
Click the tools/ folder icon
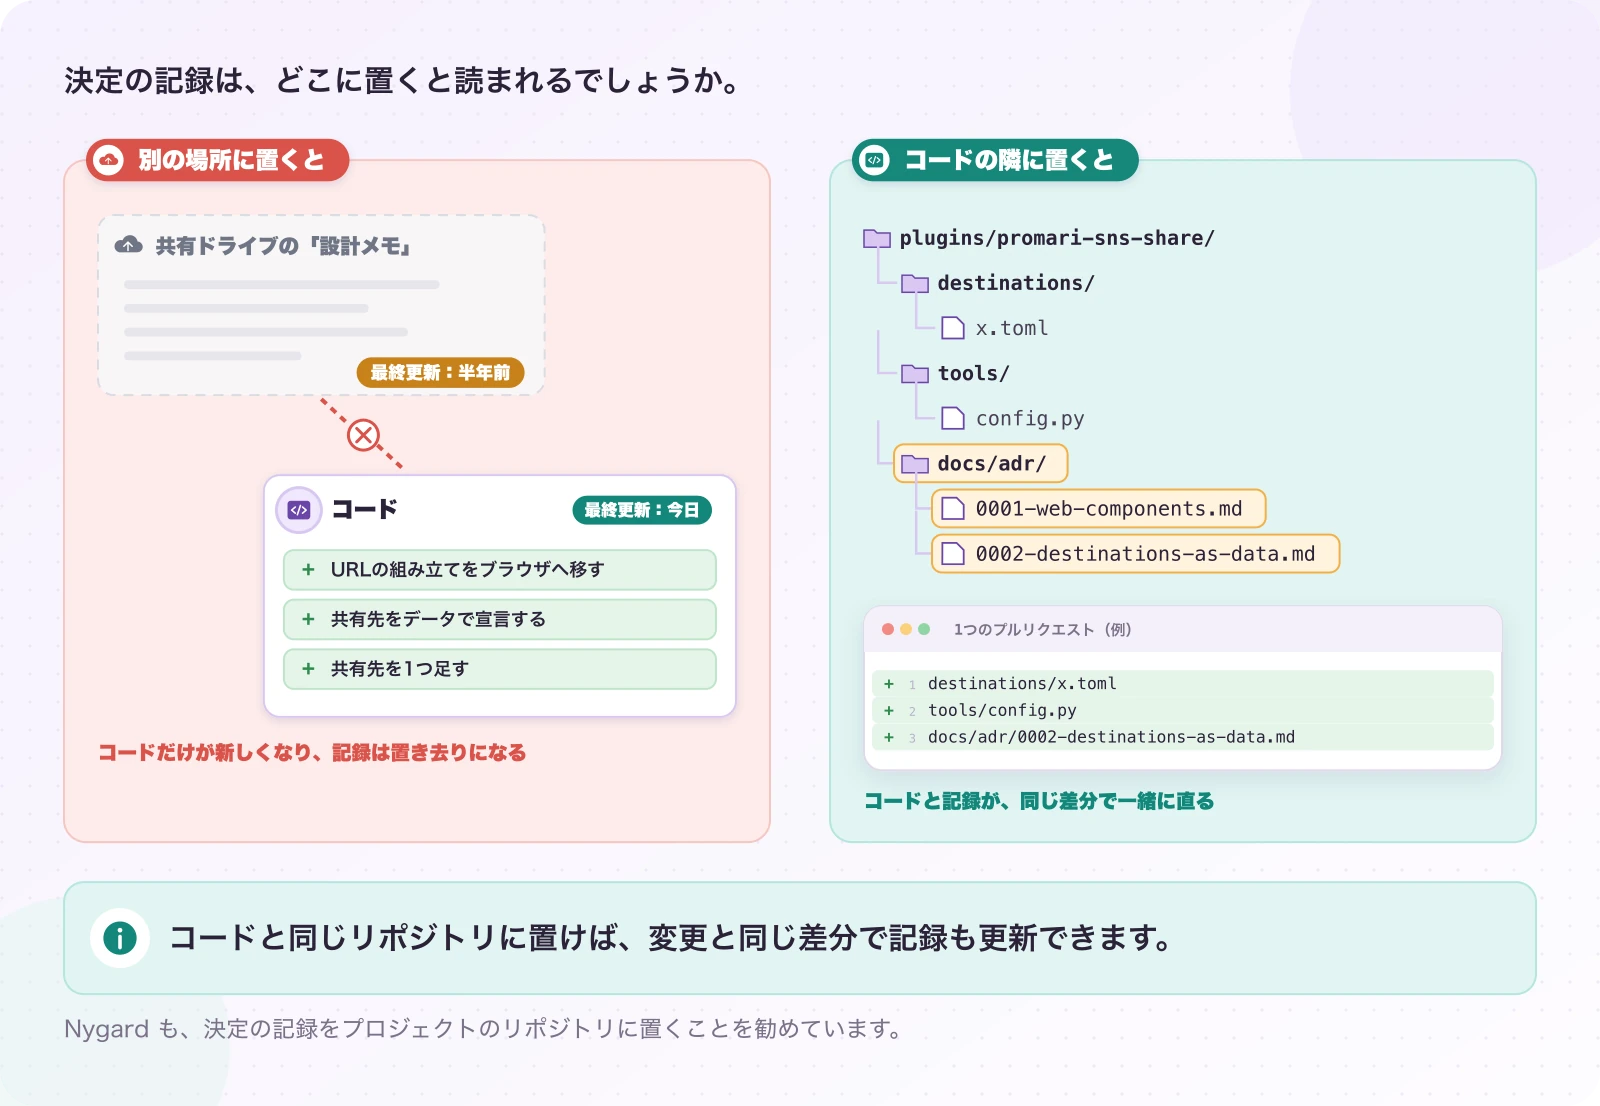coord(915,373)
